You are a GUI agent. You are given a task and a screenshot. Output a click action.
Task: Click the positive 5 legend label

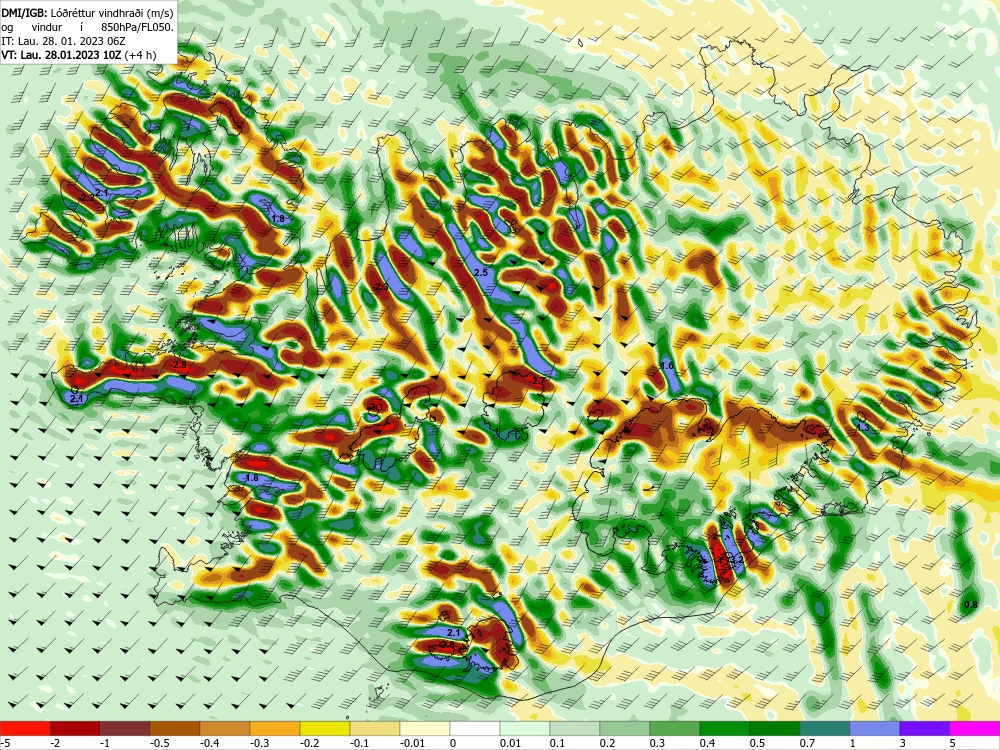point(952,742)
